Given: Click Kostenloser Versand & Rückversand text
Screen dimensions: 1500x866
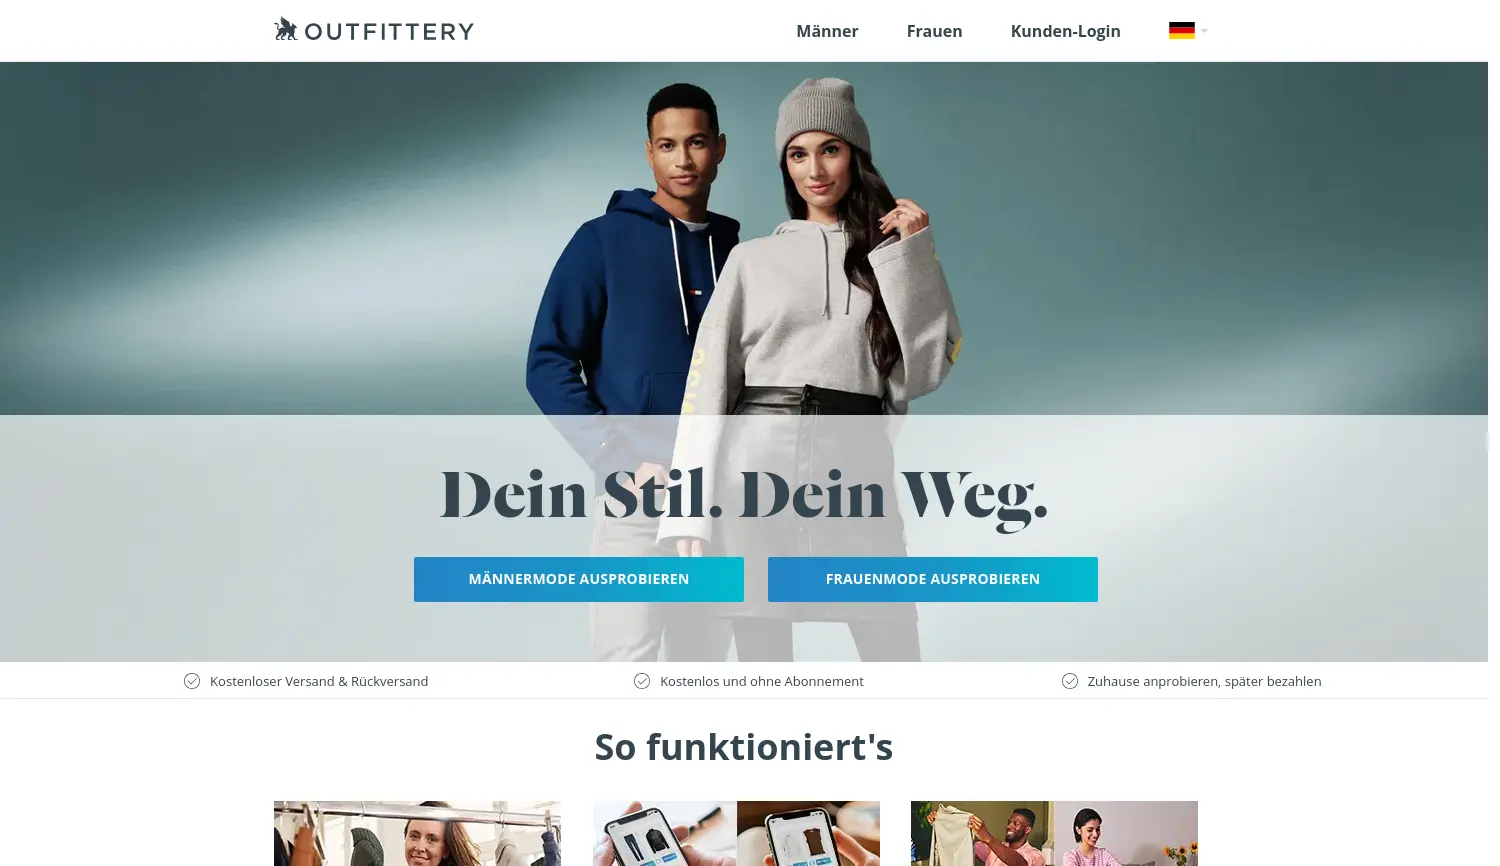Looking at the screenshot, I should [319, 681].
